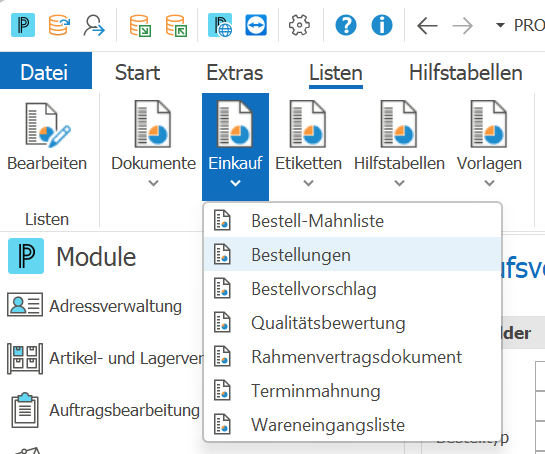Click the Adressverwaltung contact card icon
Image resolution: width=545 pixels, height=454 pixels.
tap(25, 305)
